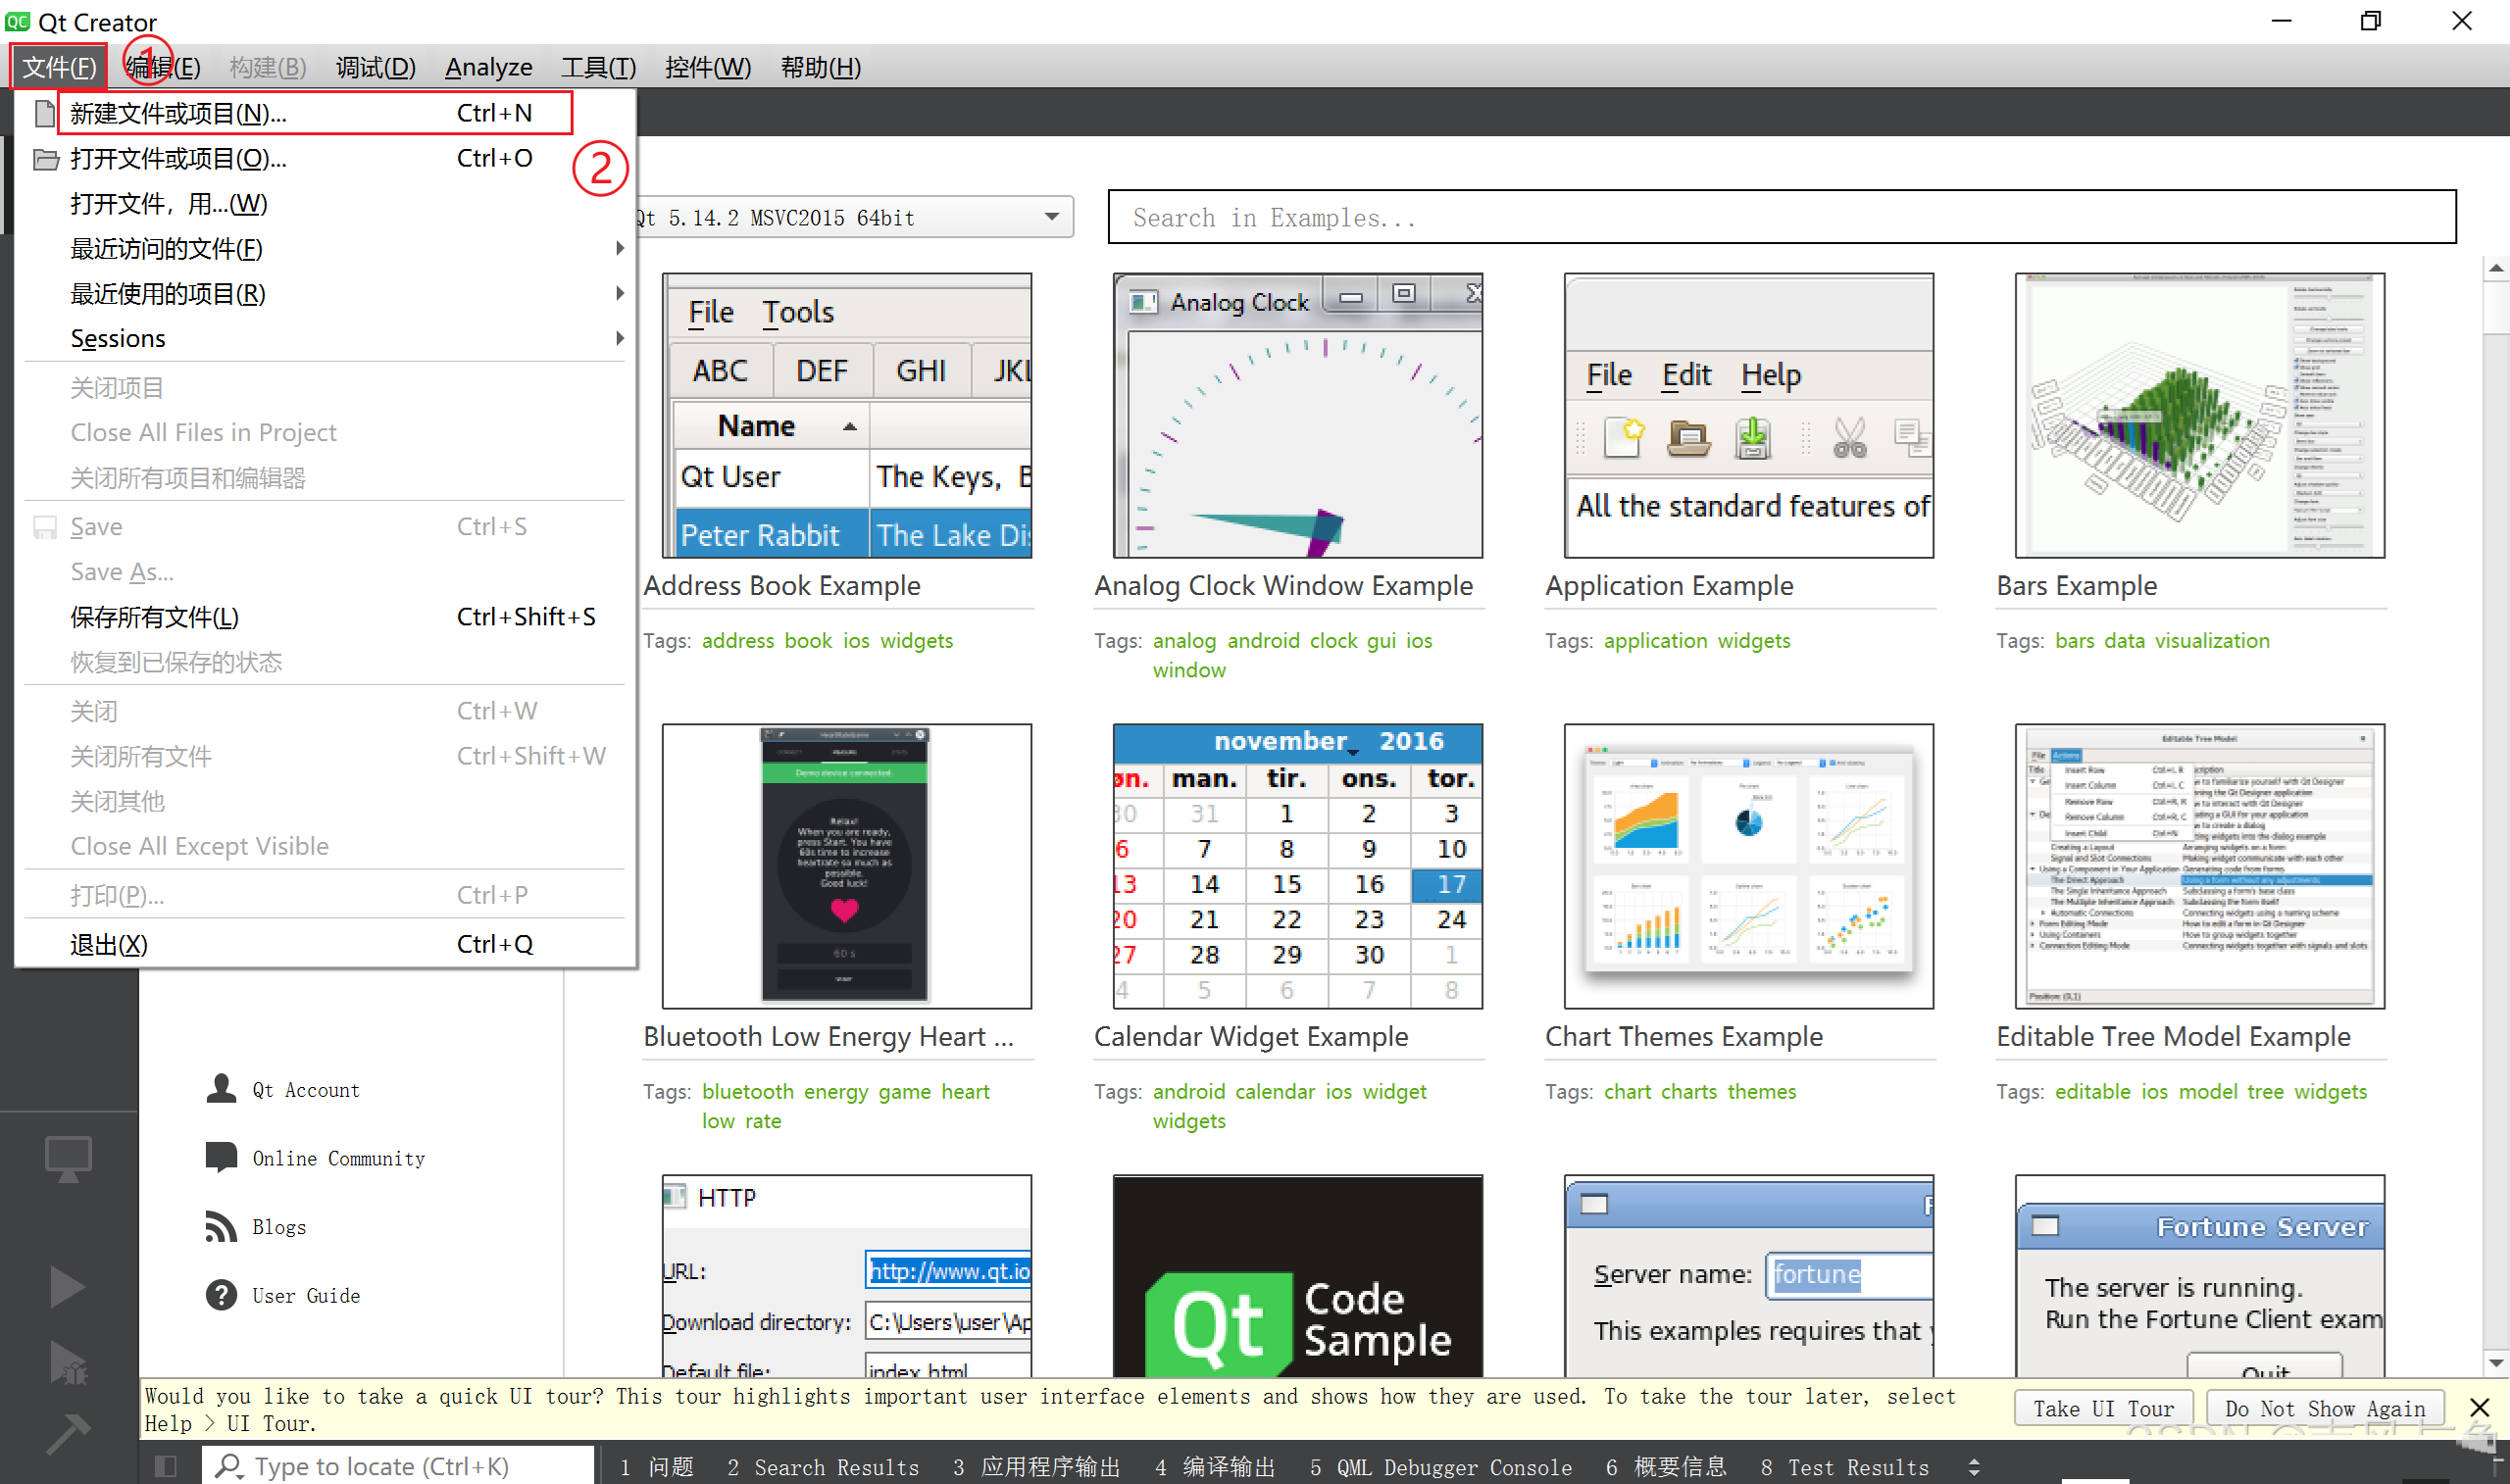Screen dimensions: 2510x1484
Task: Switch to the Test Results pane
Action: [x=1845, y=1467]
